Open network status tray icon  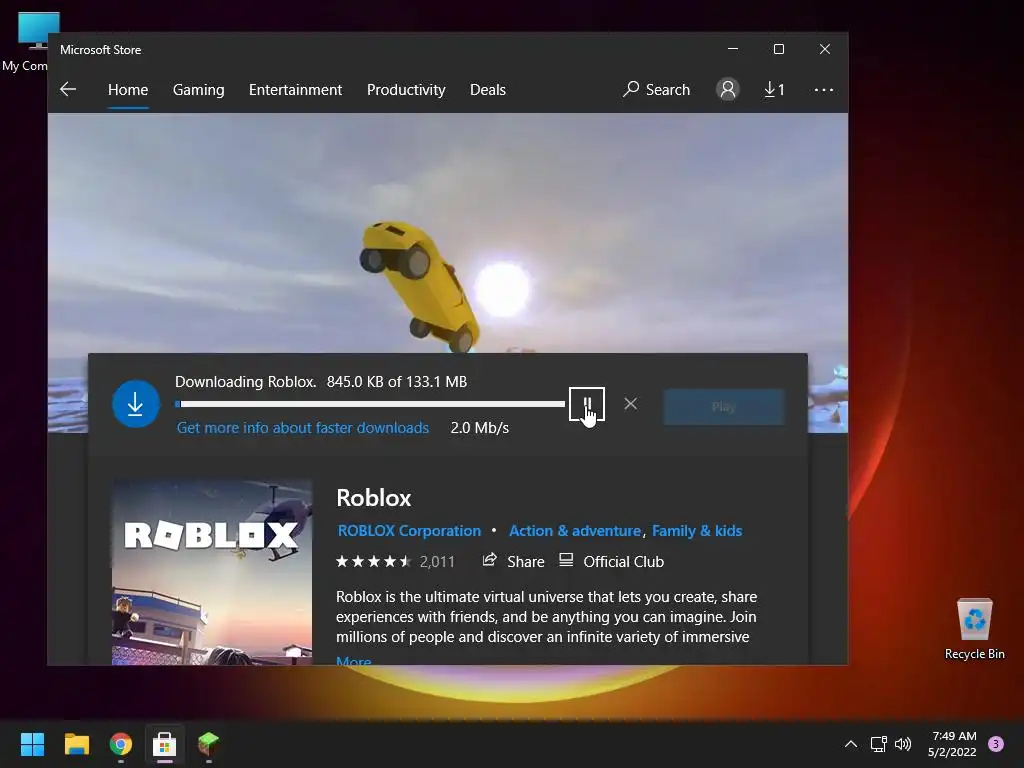pyautogui.click(x=878, y=744)
